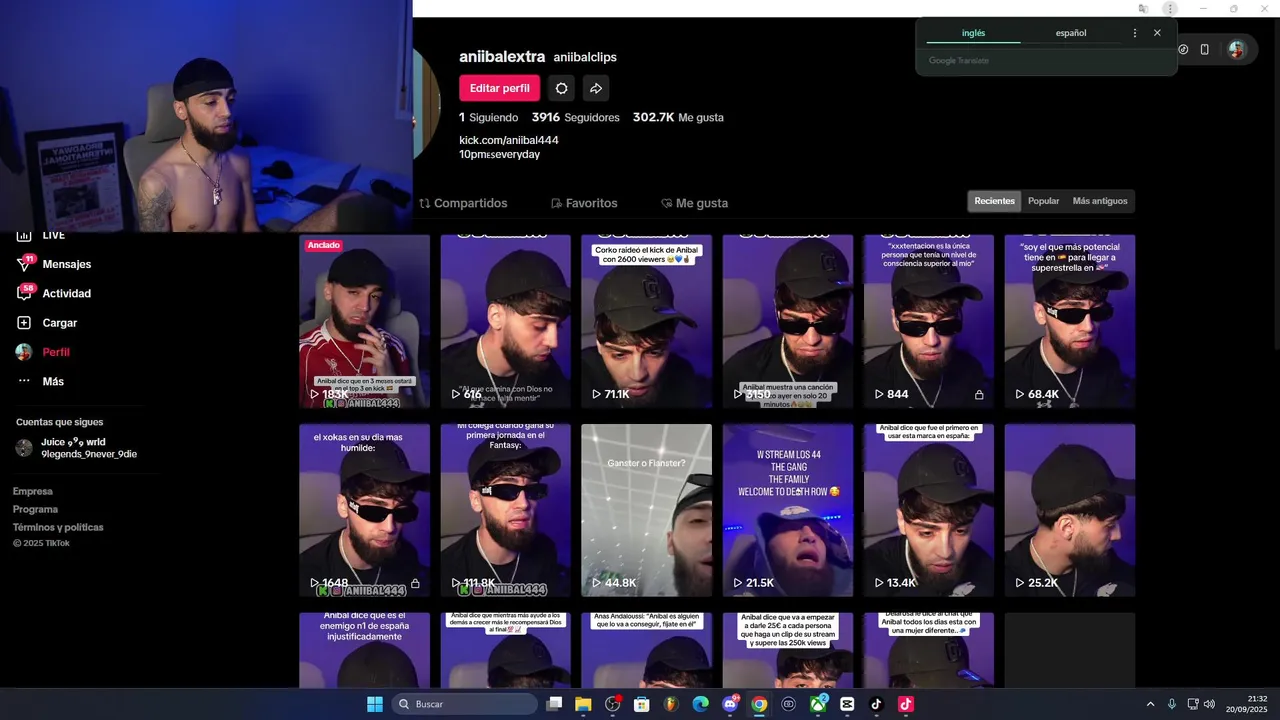This screenshot has height=720, width=1280.
Task: Select the inglés language tab
Action: [973, 33]
